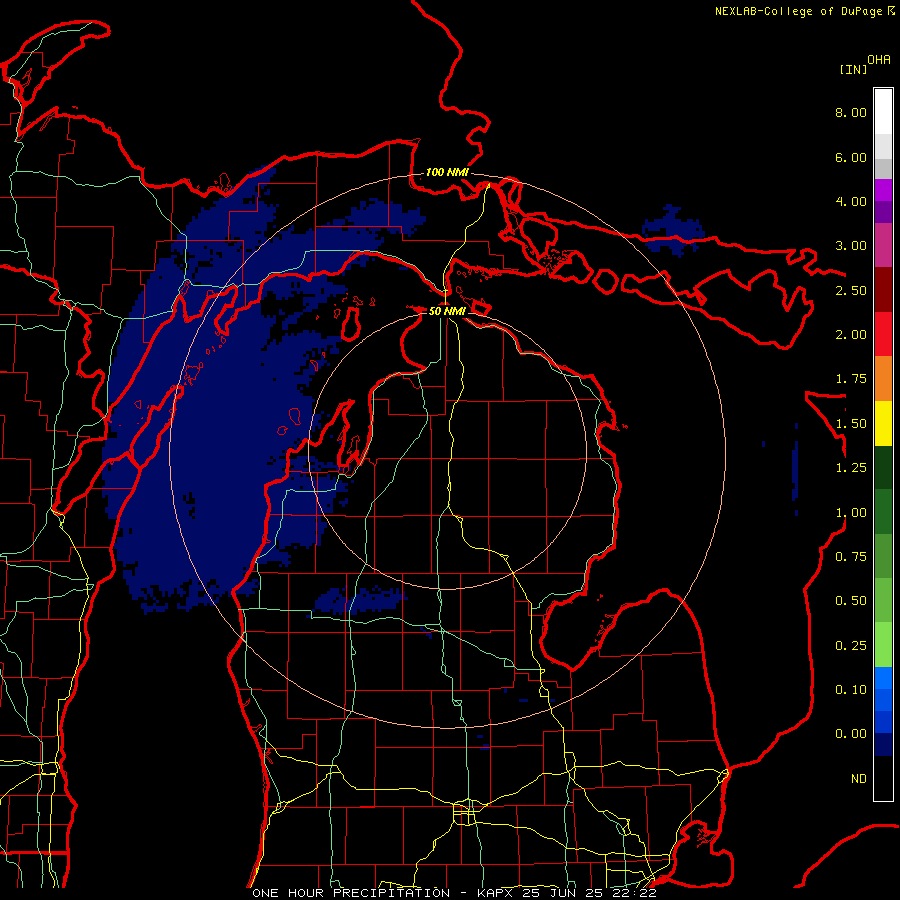Screen dimensions: 900x900
Task: Pick the orange swatch in the legend
Action: click(883, 379)
